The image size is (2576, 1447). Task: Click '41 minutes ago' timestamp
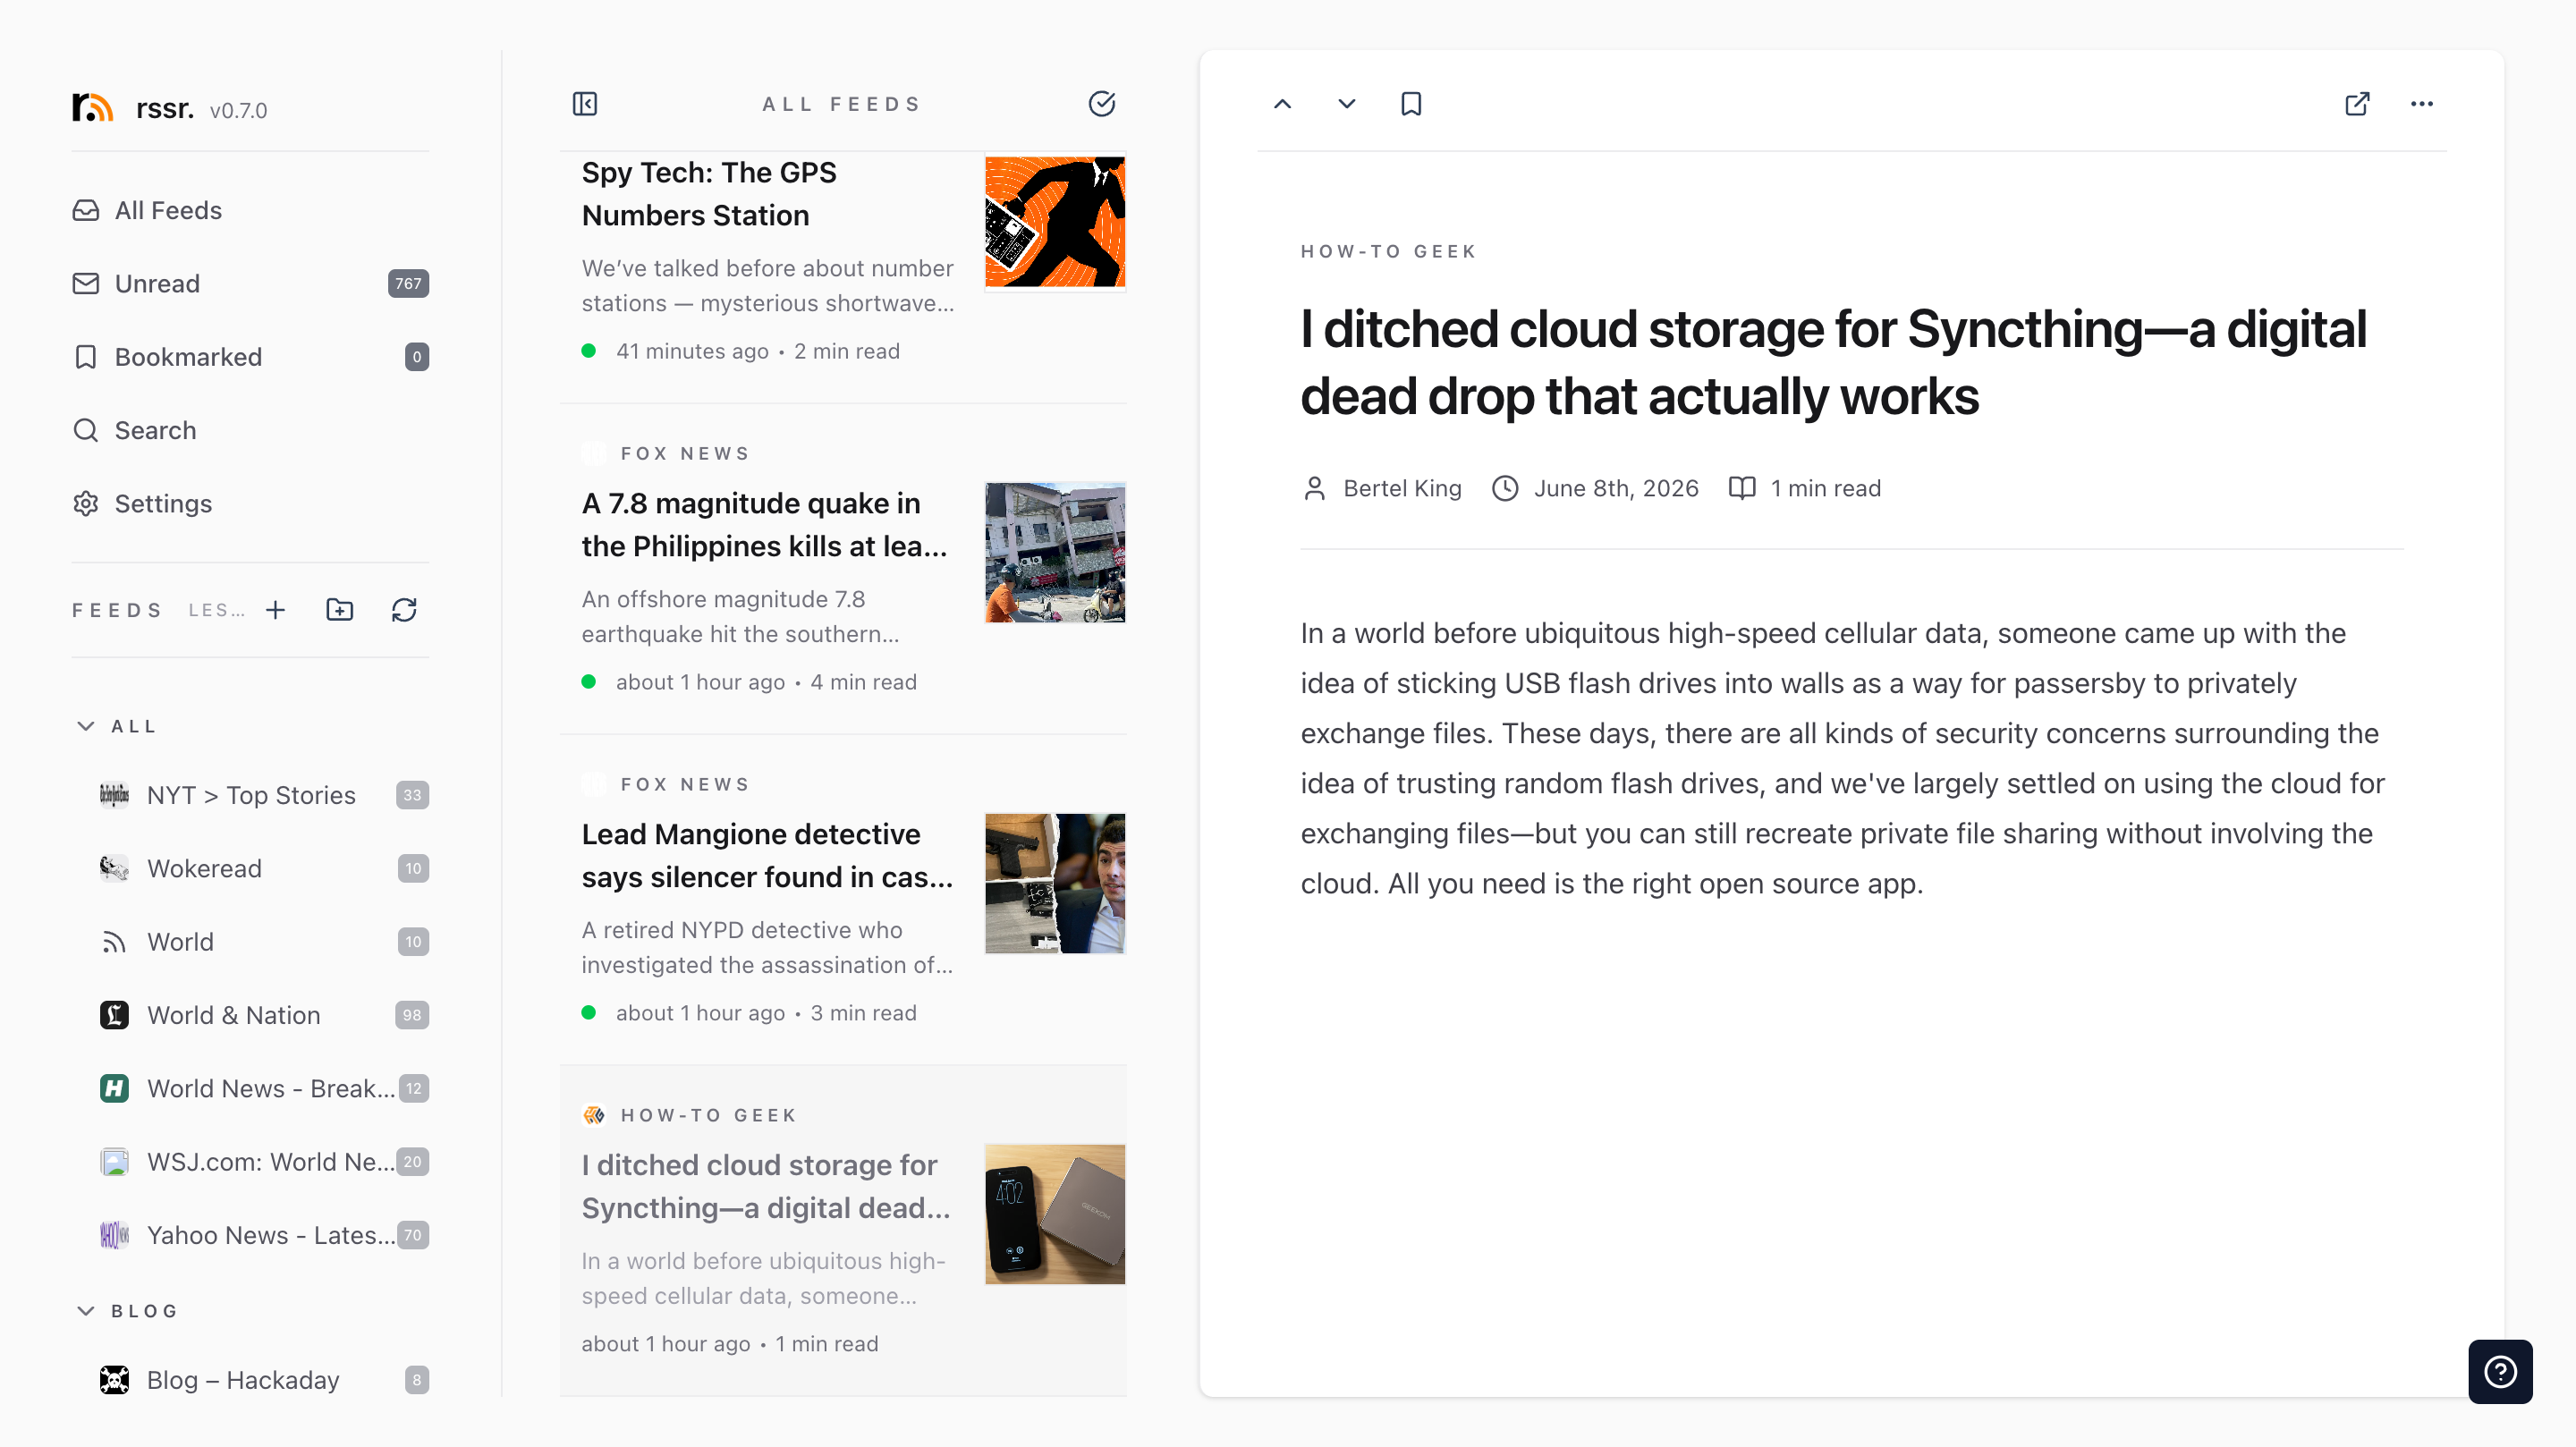click(x=692, y=351)
